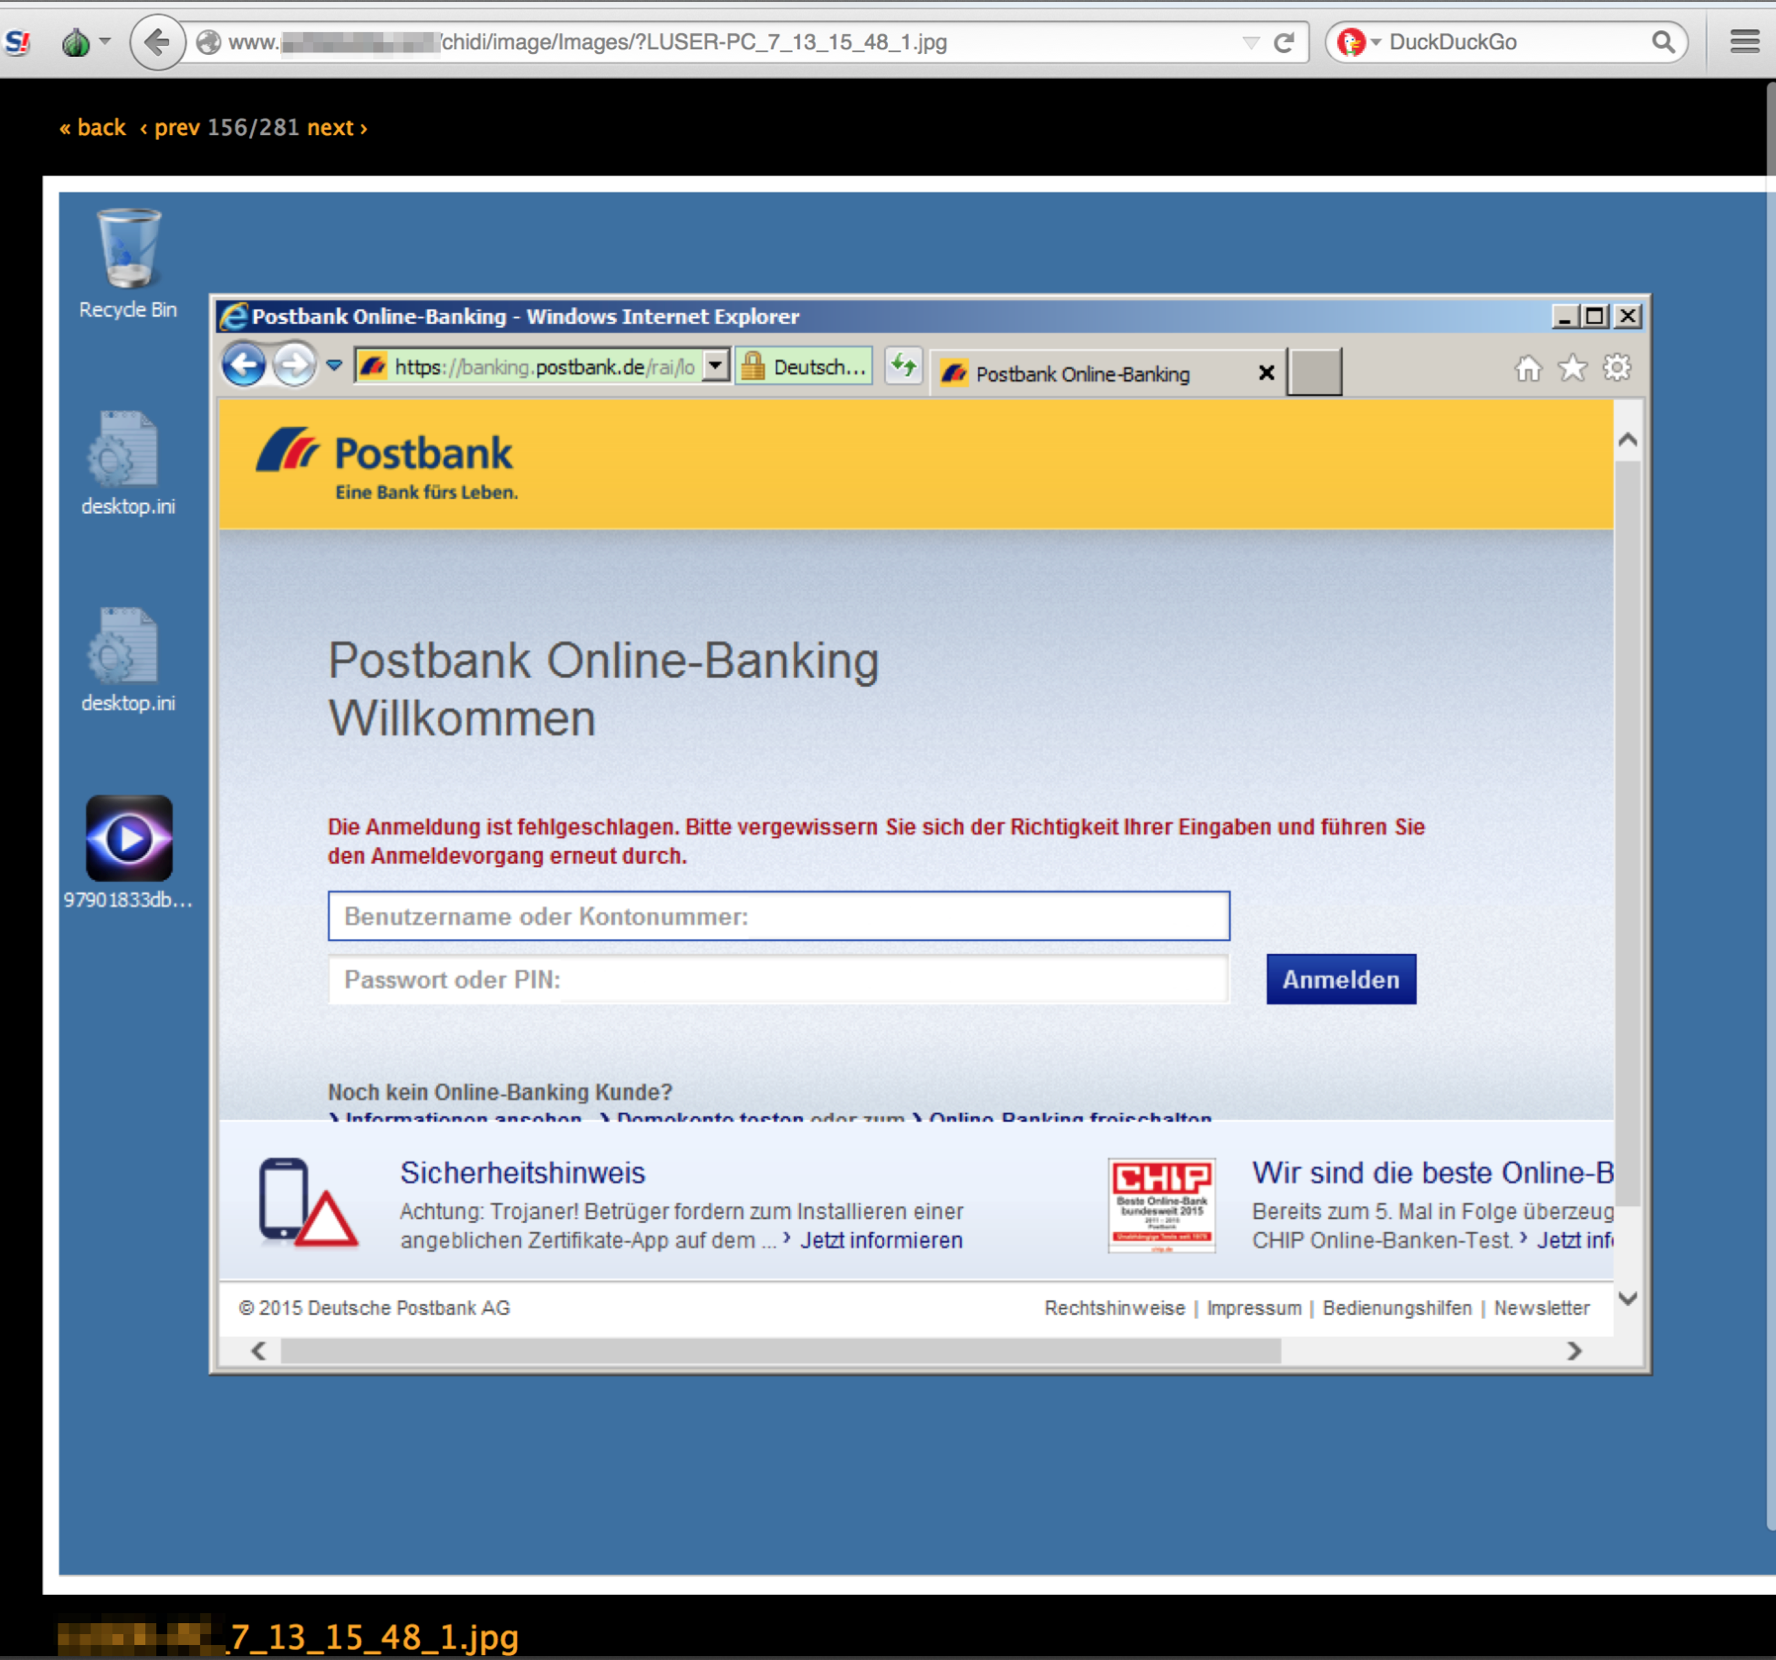1776x1660 pixels.
Task: Minimize the Internet Explorer window
Action: coord(1564,316)
